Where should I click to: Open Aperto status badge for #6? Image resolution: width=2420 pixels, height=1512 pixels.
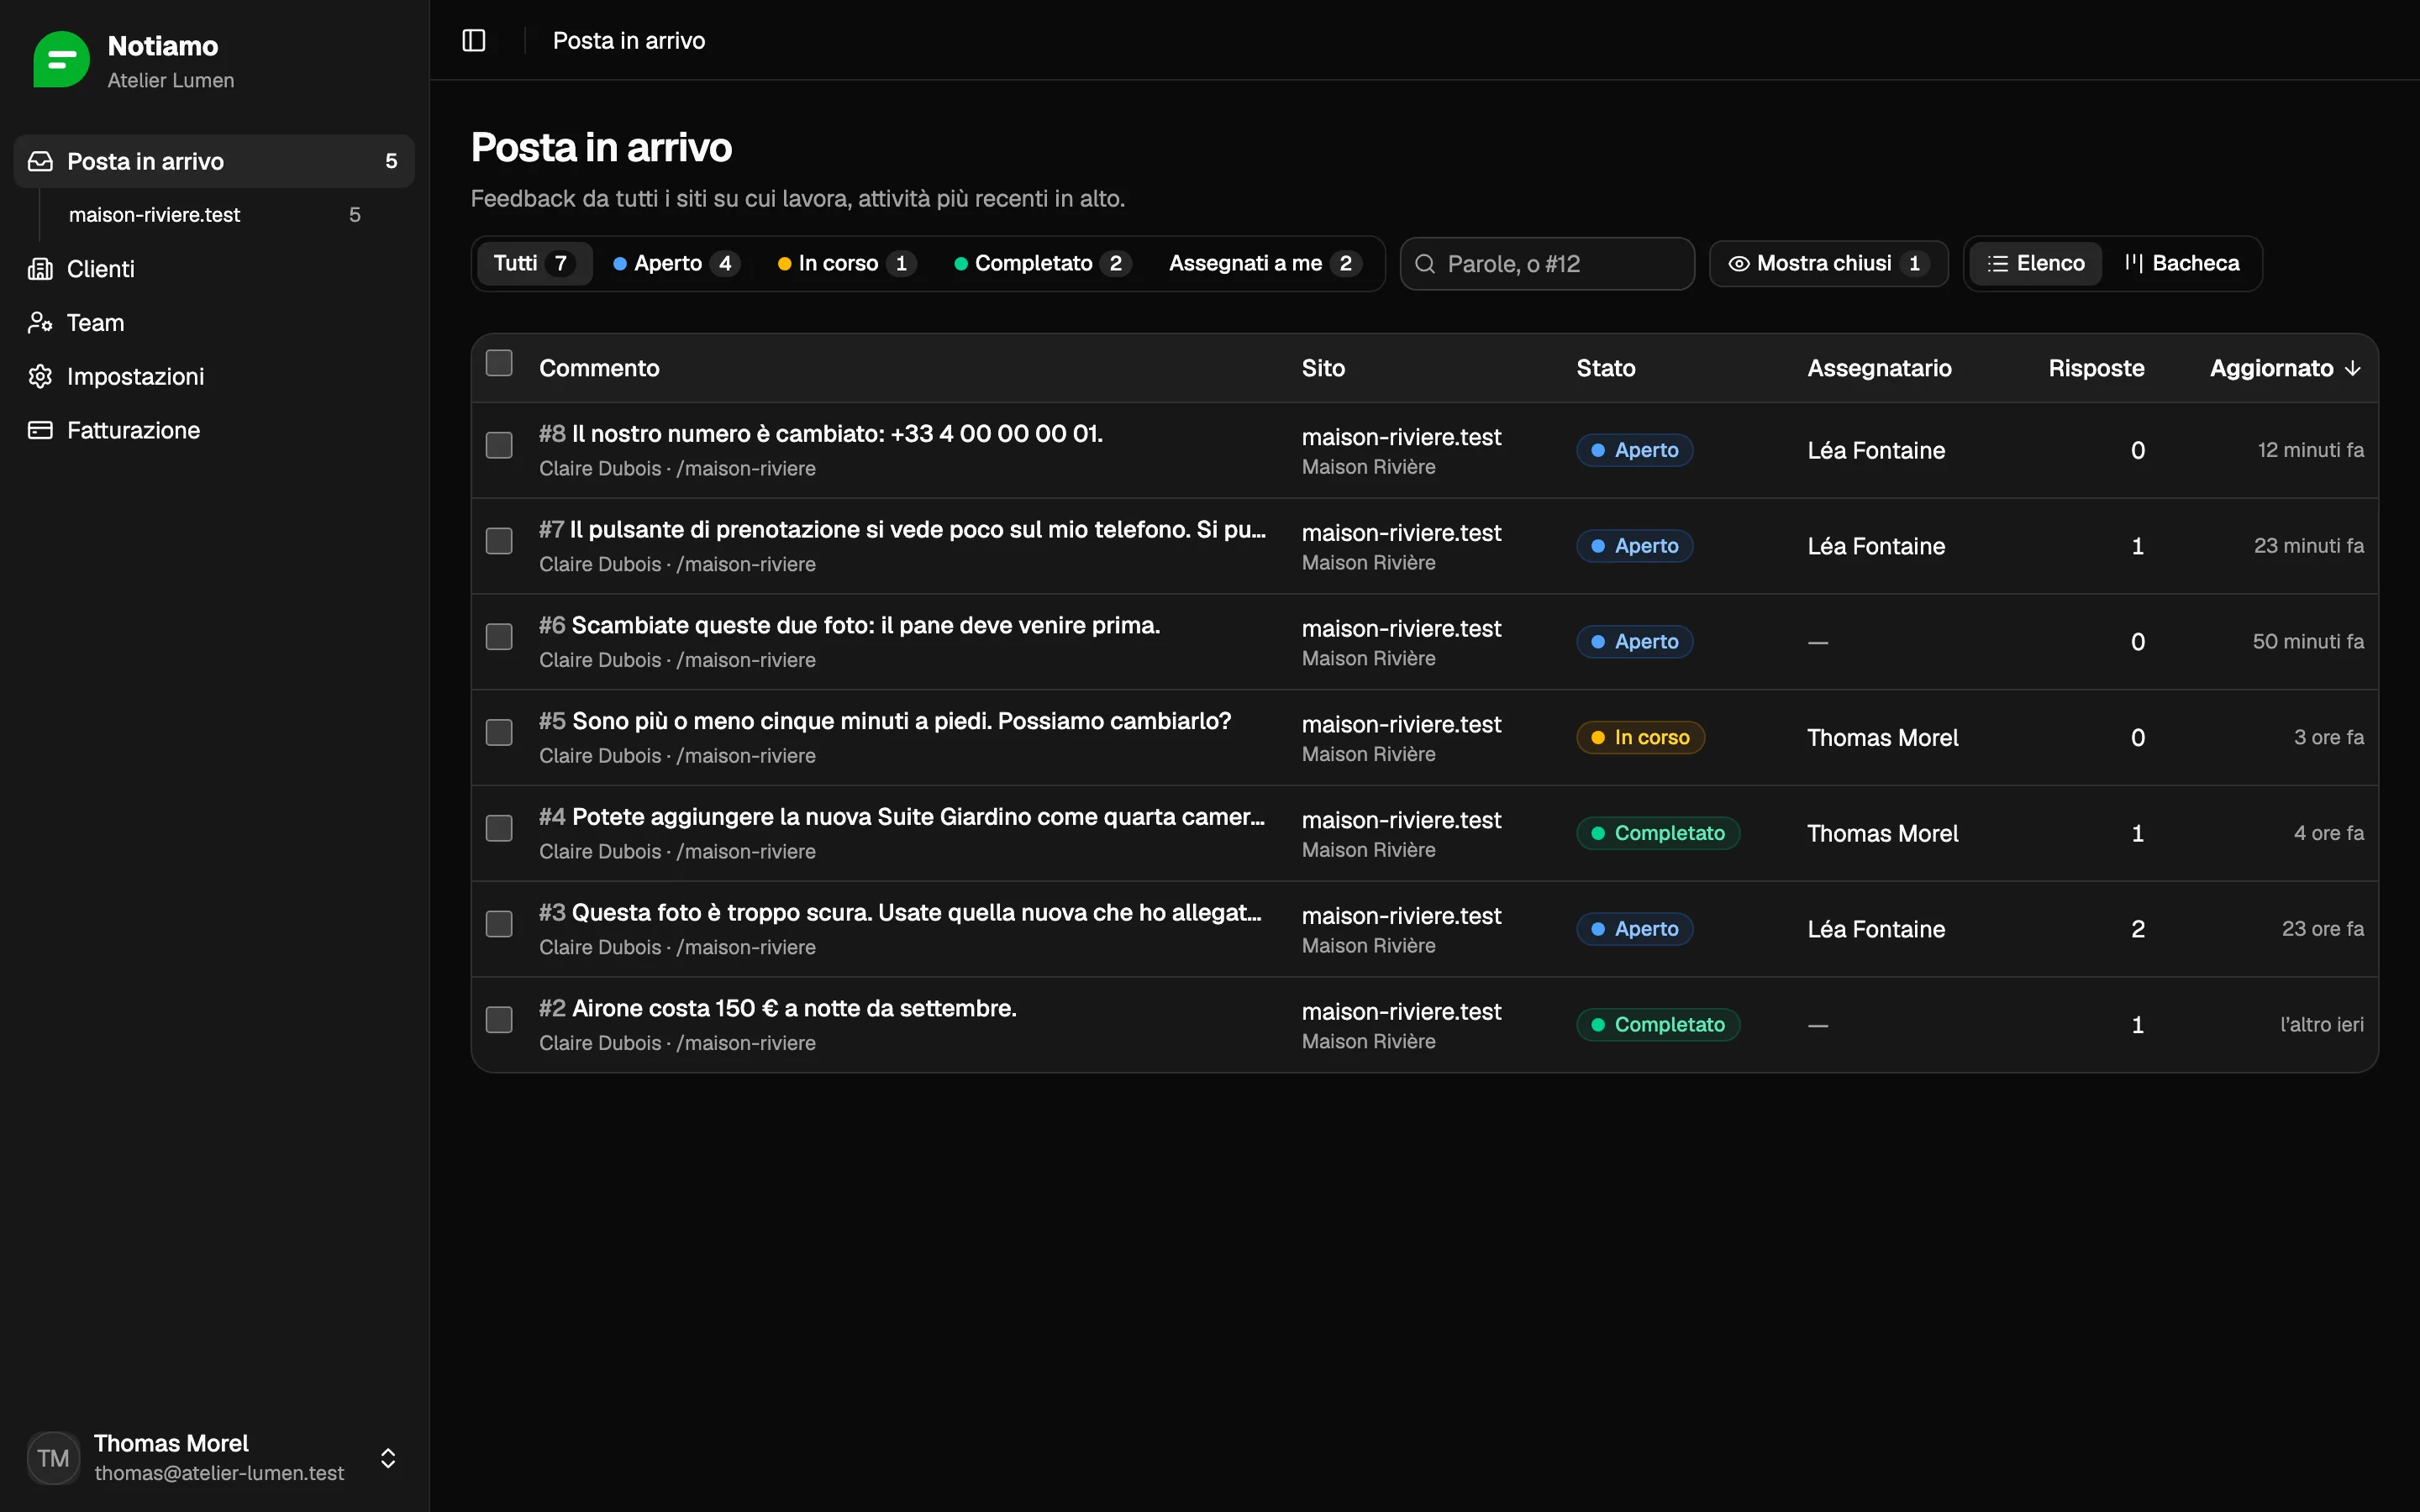coord(1635,642)
